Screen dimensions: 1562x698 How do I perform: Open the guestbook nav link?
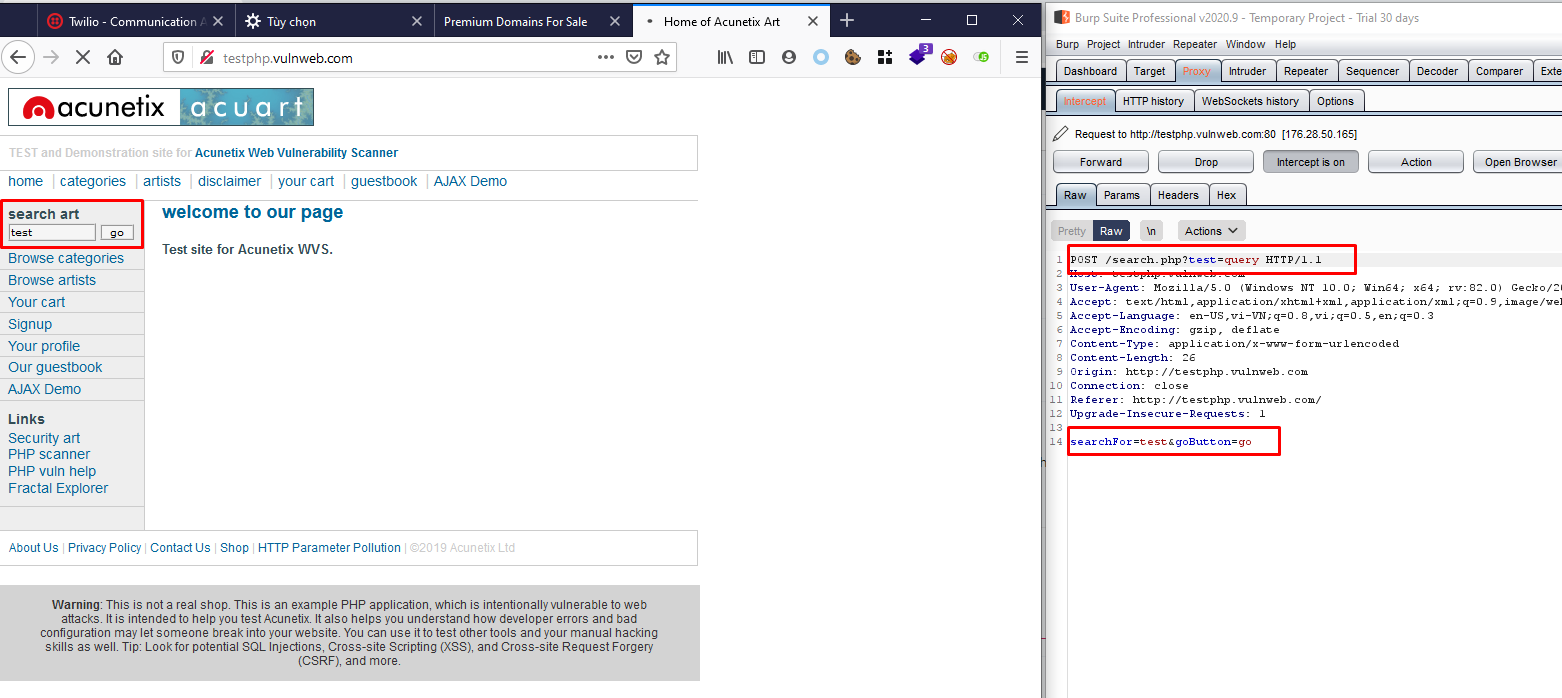click(384, 181)
